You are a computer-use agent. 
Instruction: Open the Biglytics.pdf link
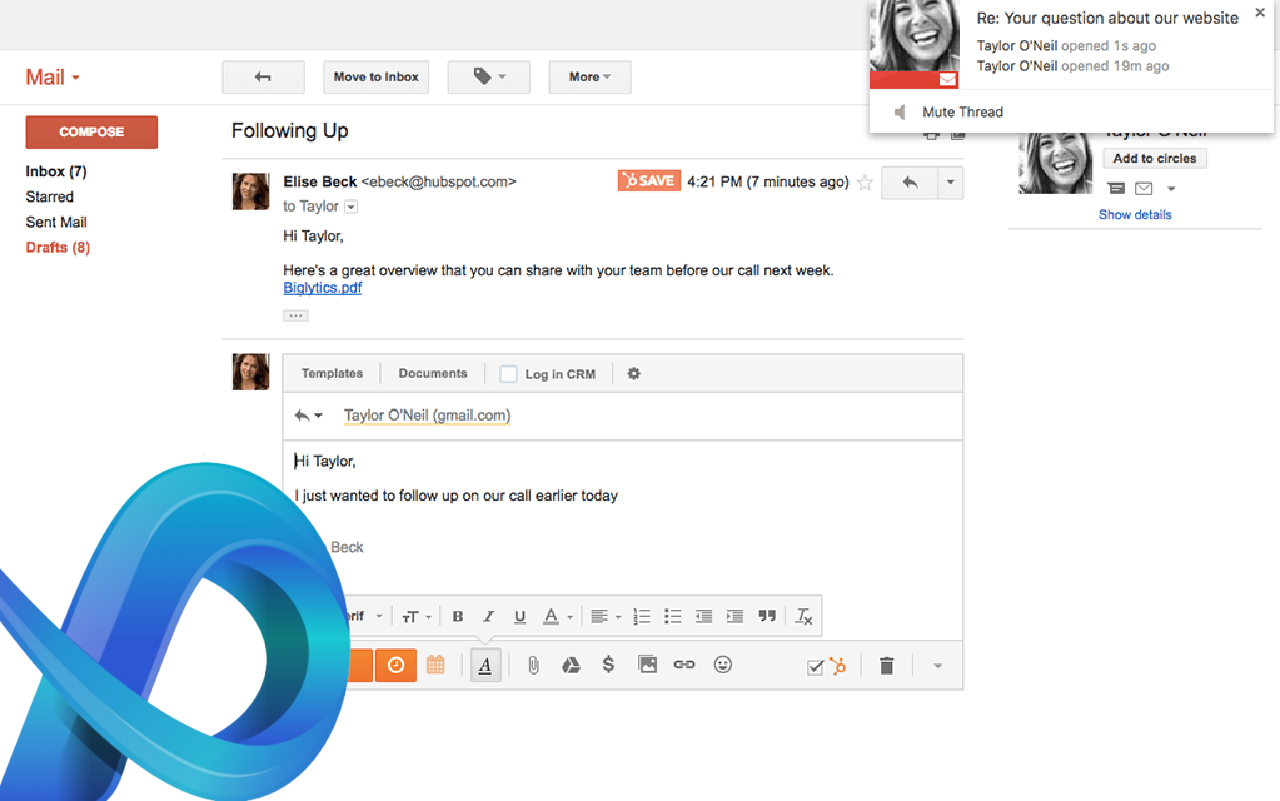(322, 288)
